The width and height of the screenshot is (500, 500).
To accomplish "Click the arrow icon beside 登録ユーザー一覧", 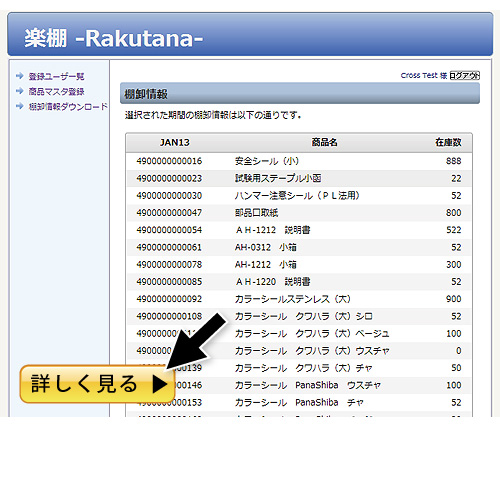I will click(20, 76).
